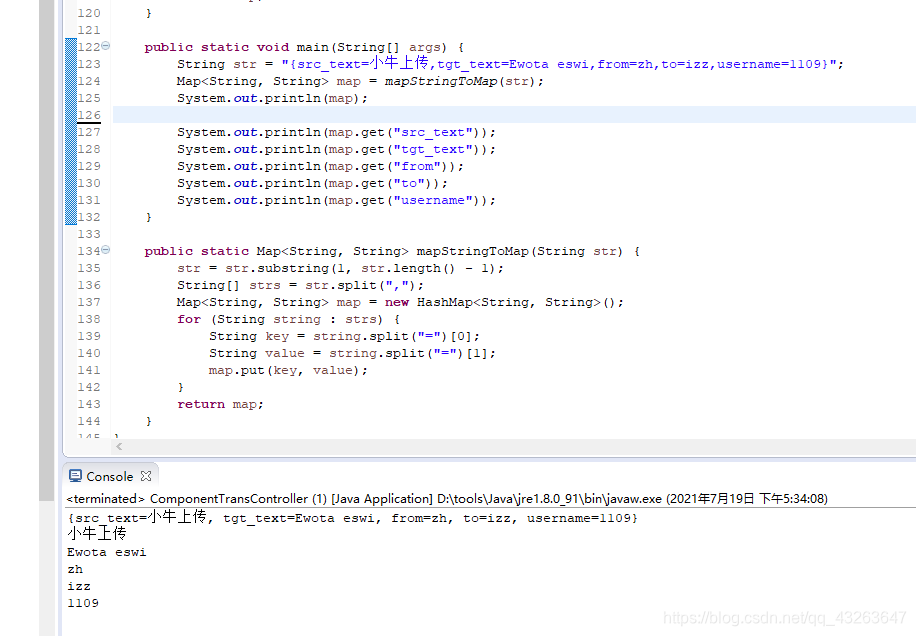Click the "to" string on line 130

(x=409, y=183)
